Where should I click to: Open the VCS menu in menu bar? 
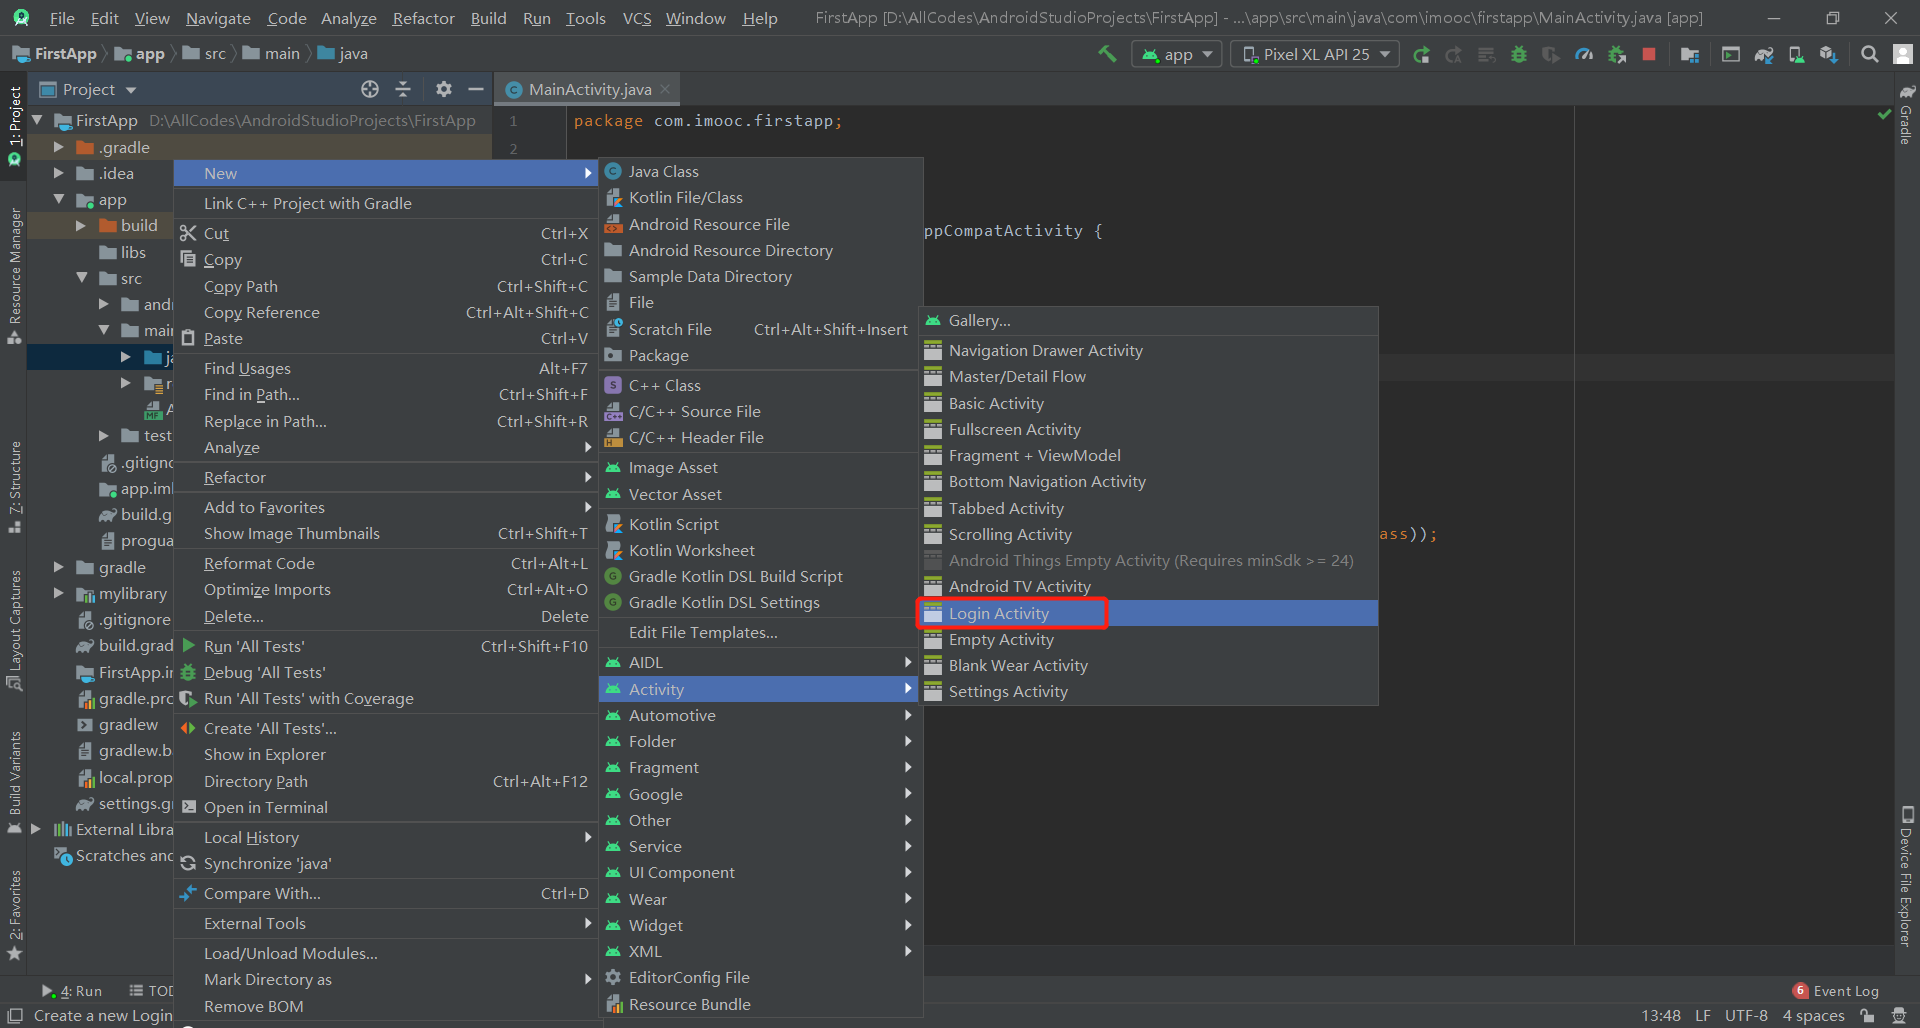tap(636, 18)
